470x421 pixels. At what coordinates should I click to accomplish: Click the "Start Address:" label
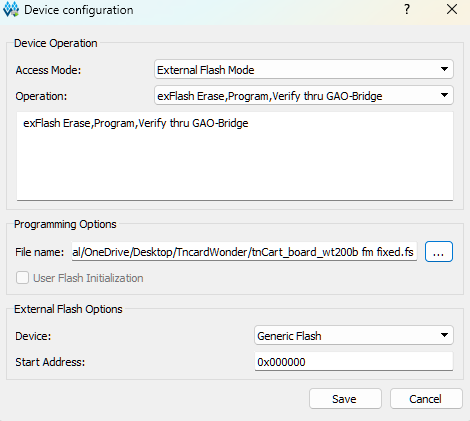click(x=50, y=362)
